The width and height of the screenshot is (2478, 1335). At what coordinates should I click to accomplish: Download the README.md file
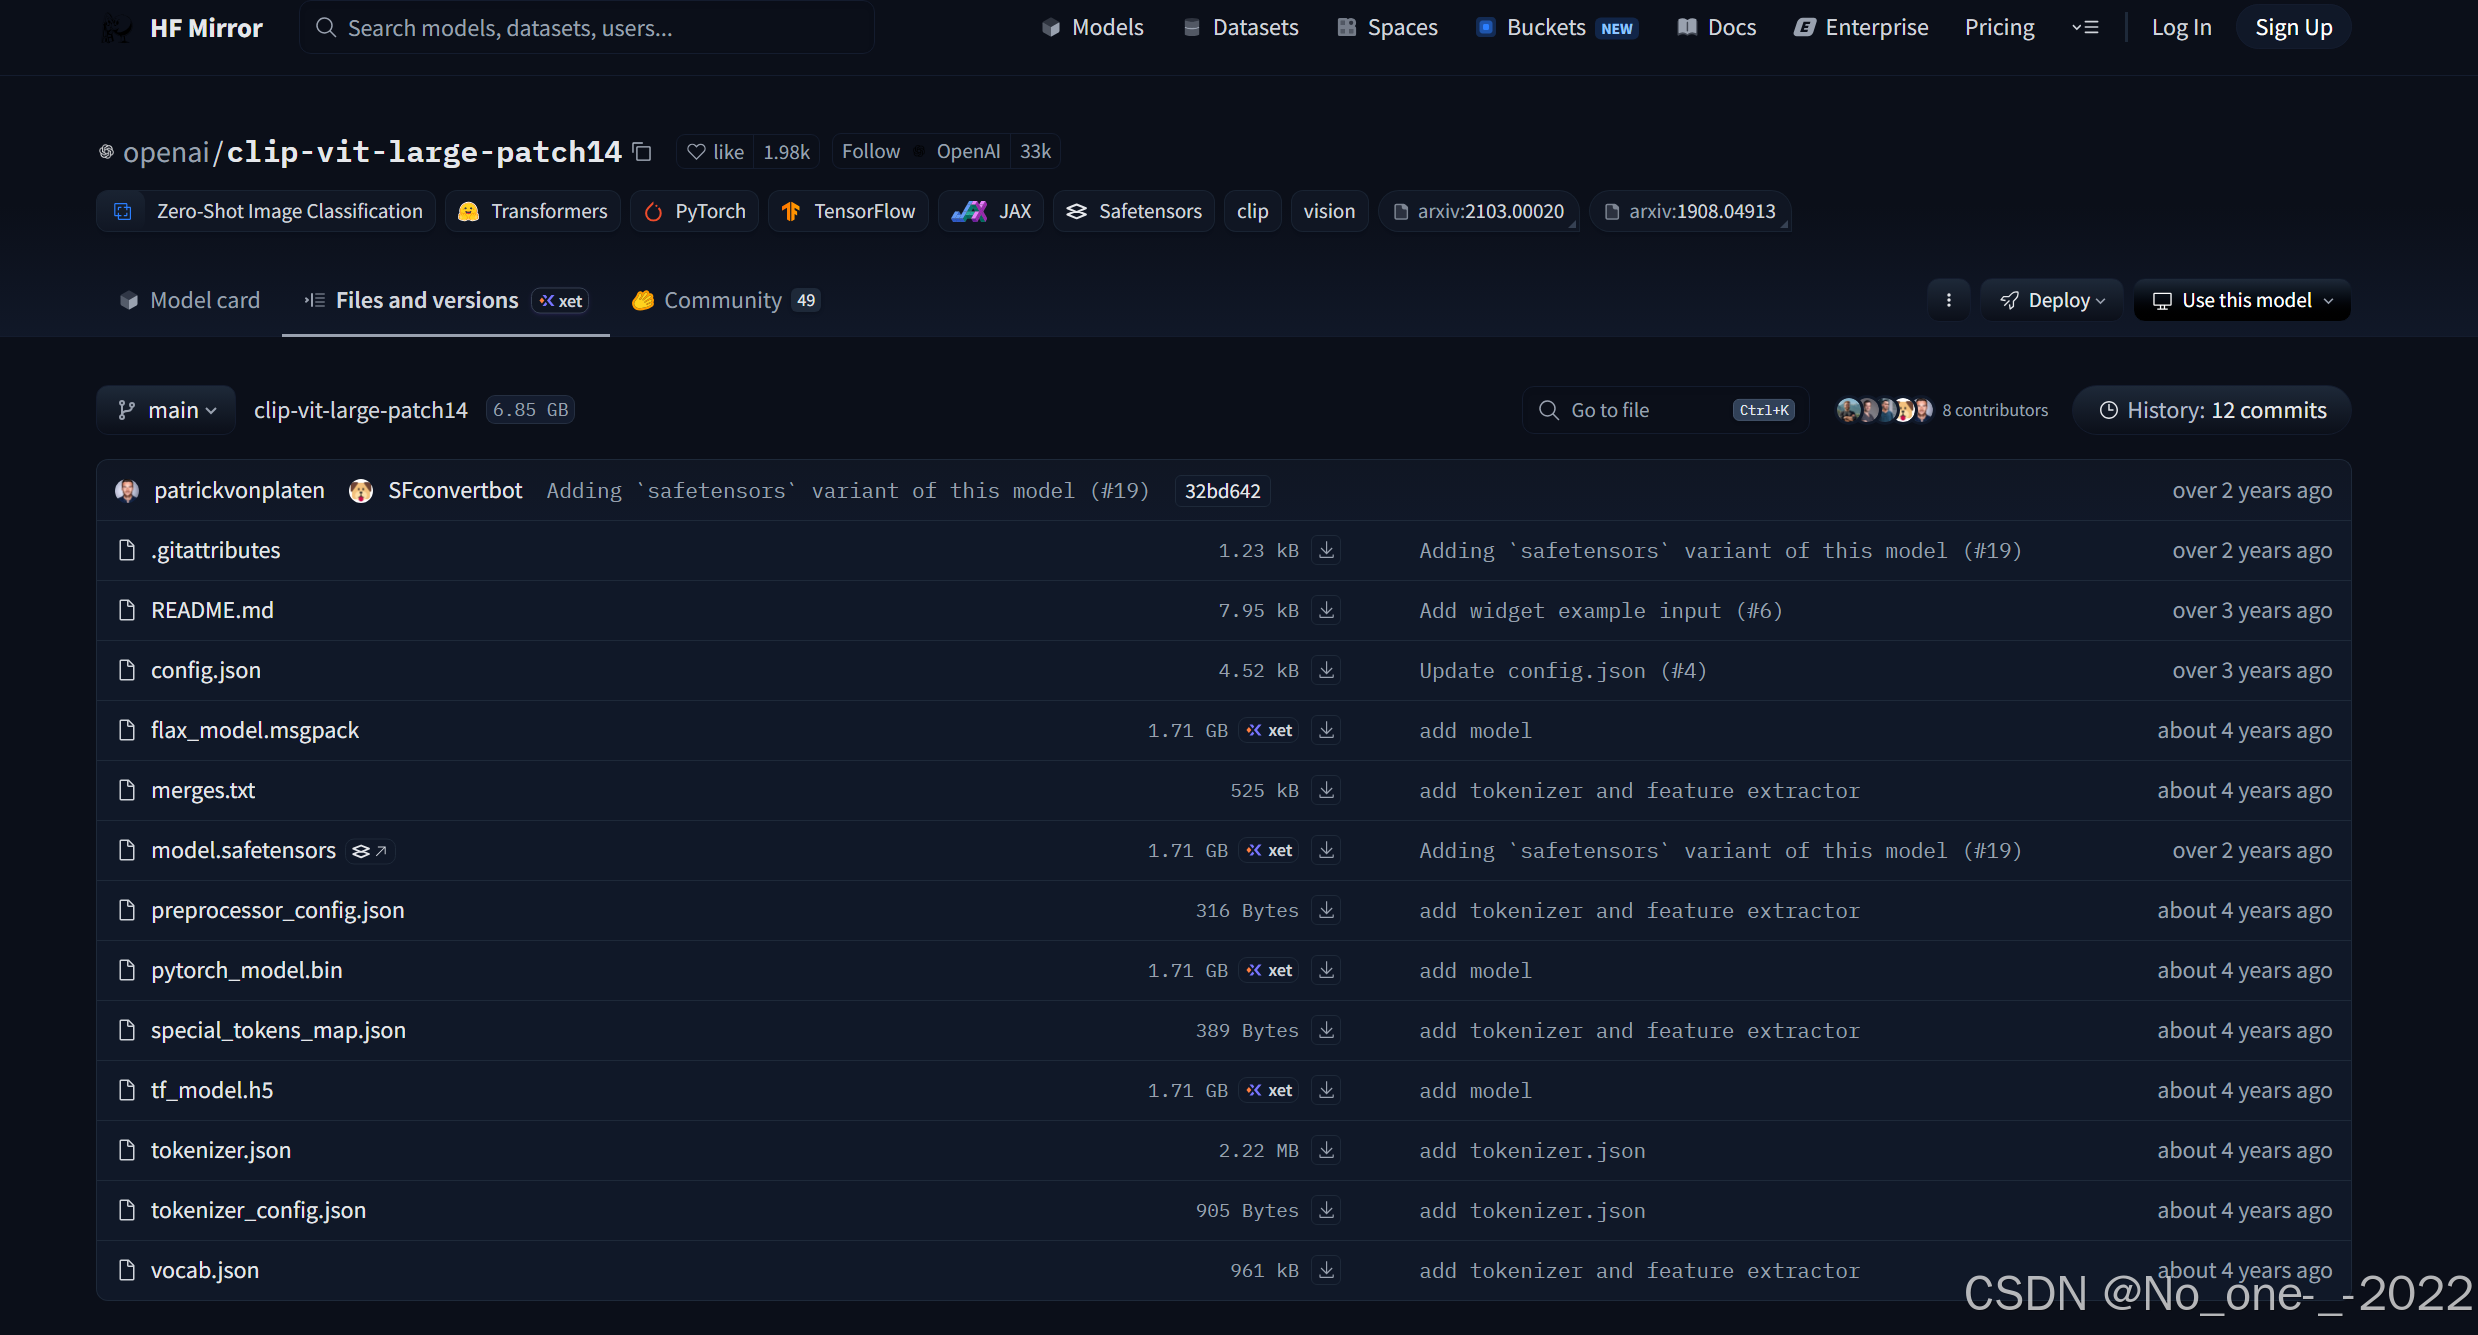click(1326, 610)
